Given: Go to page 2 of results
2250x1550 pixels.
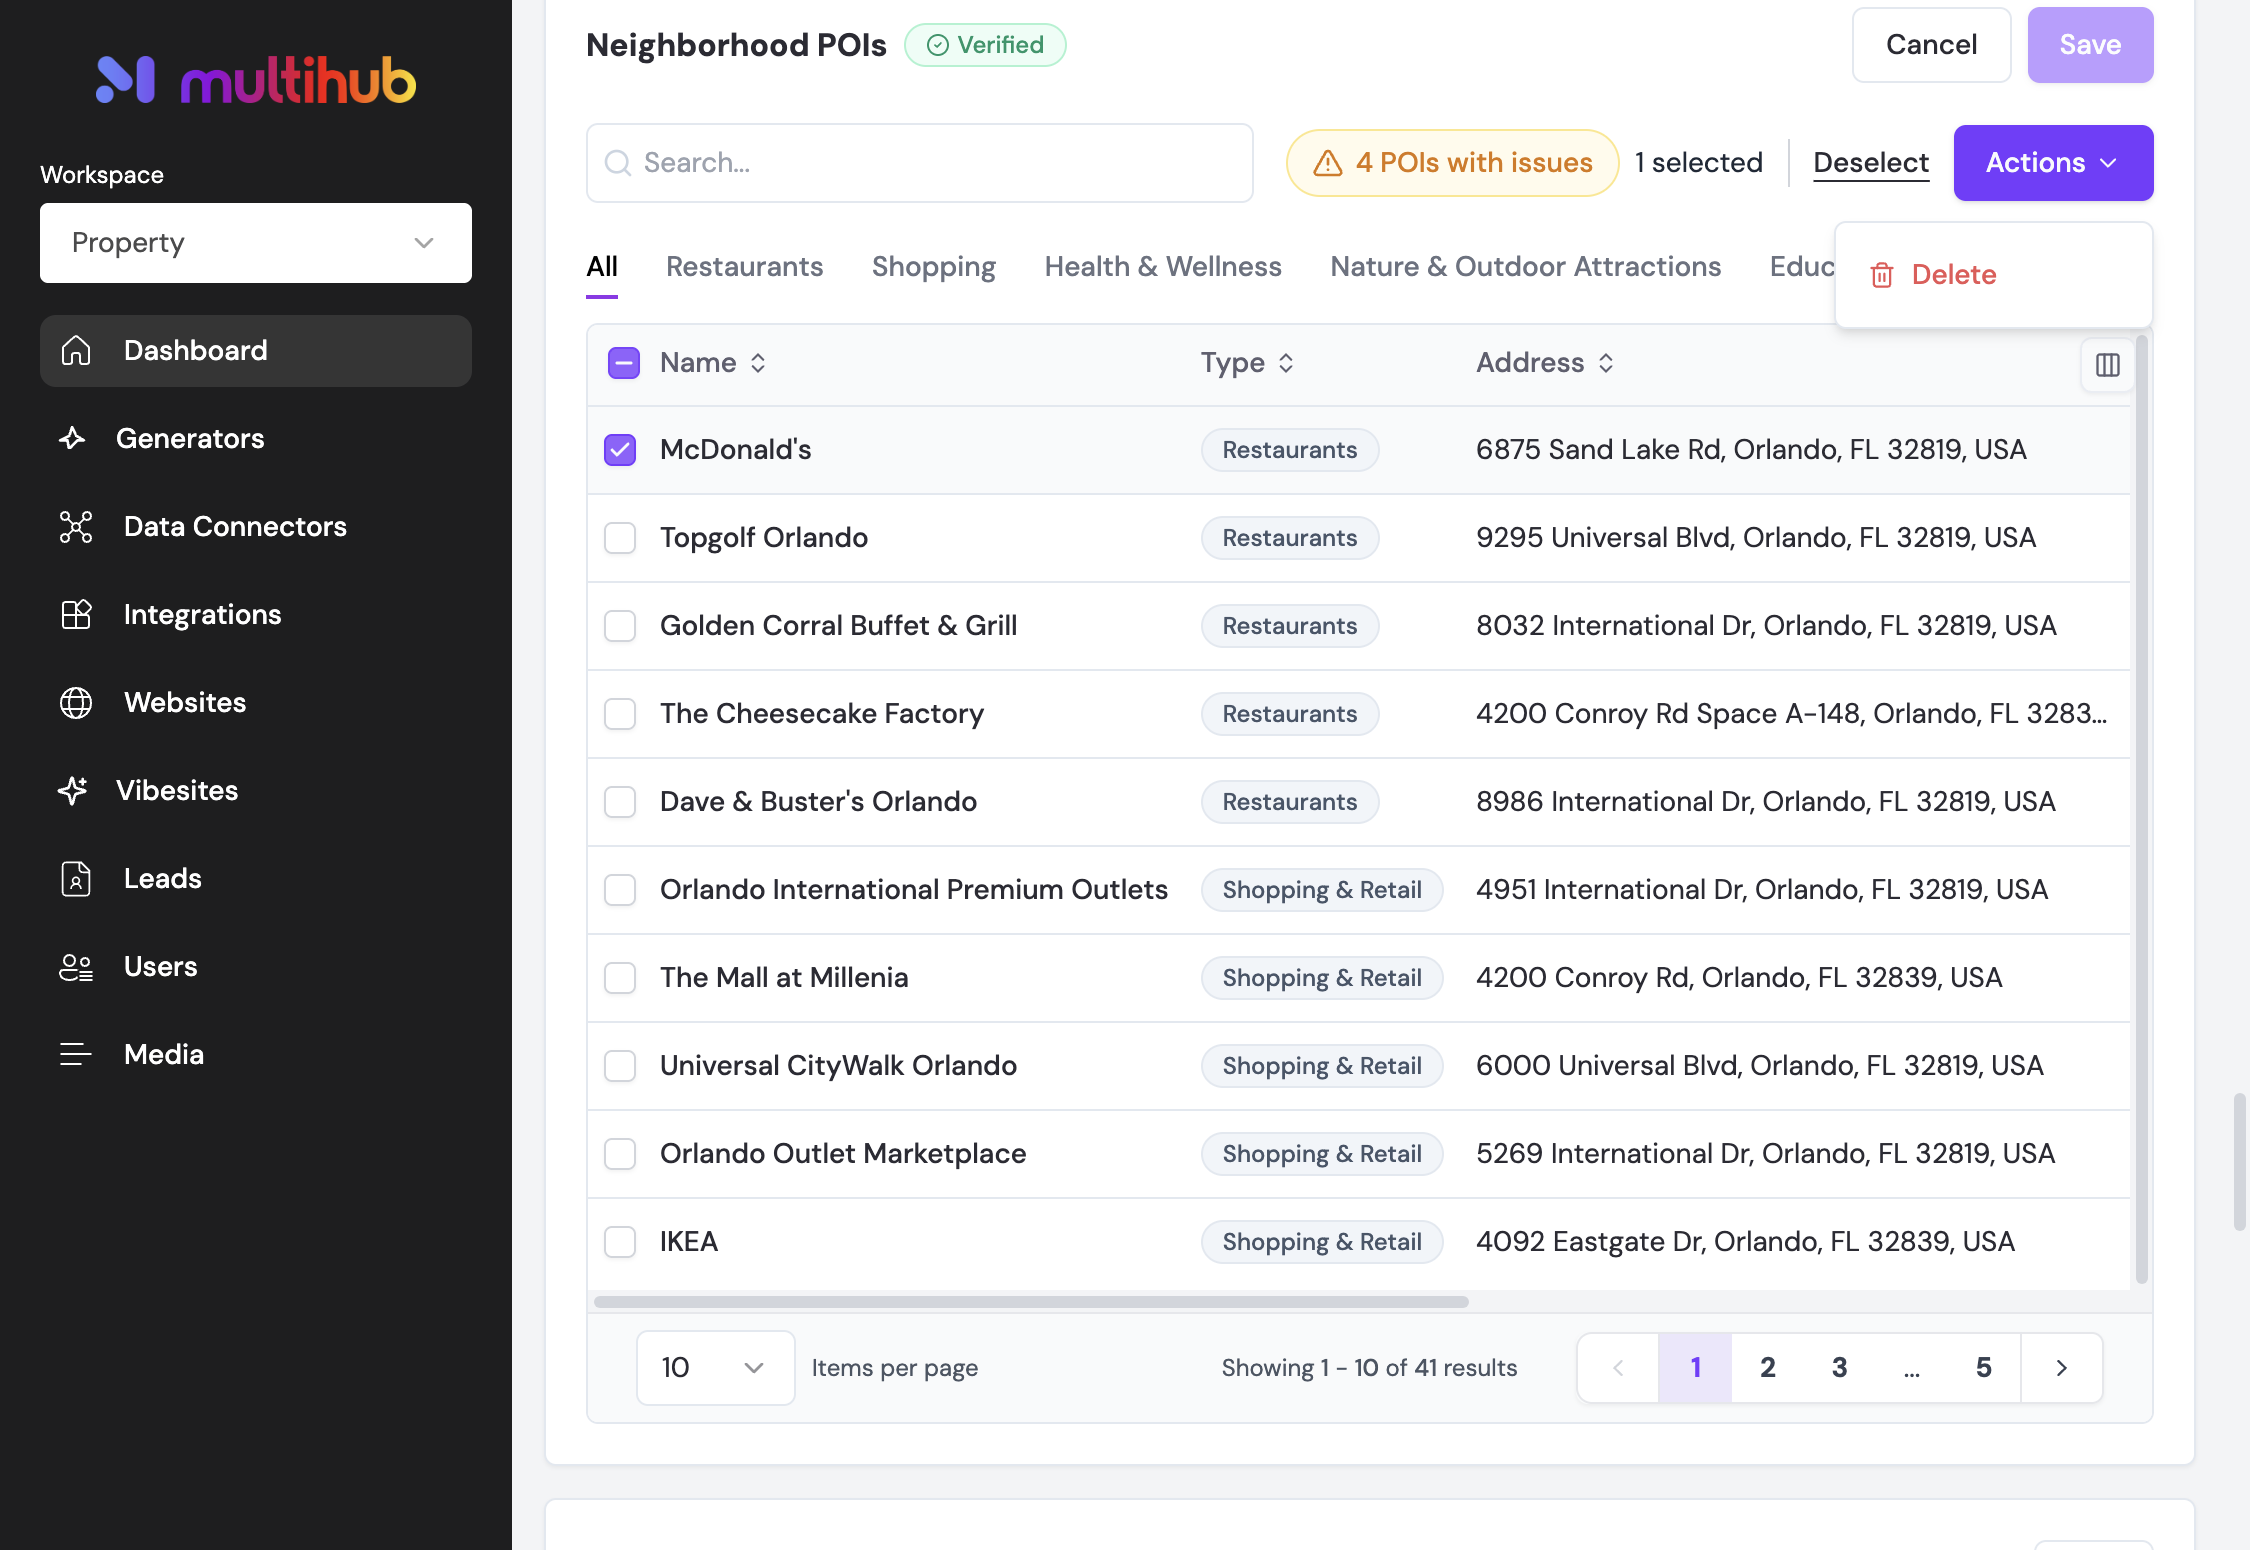Looking at the screenshot, I should 1767,1368.
